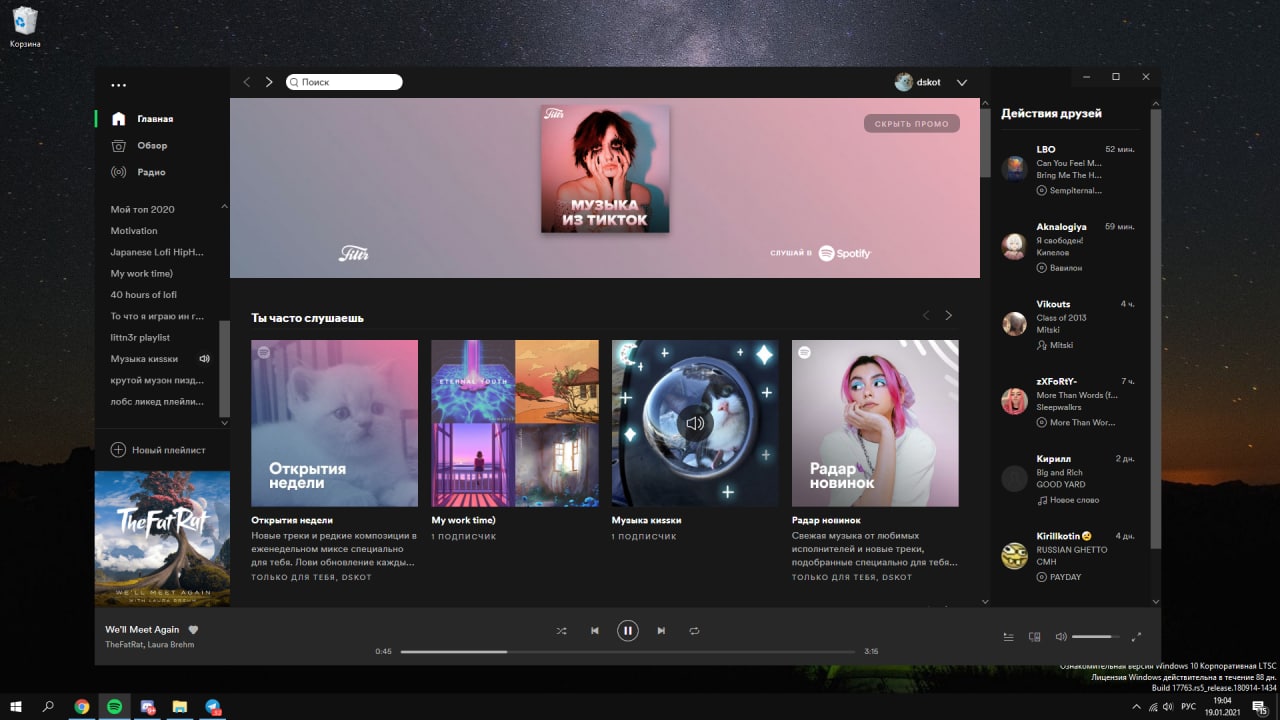Open крутой музон playlist
Image resolution: width=1280 pixels, height=720 pixels.
[x=157, y=380]
